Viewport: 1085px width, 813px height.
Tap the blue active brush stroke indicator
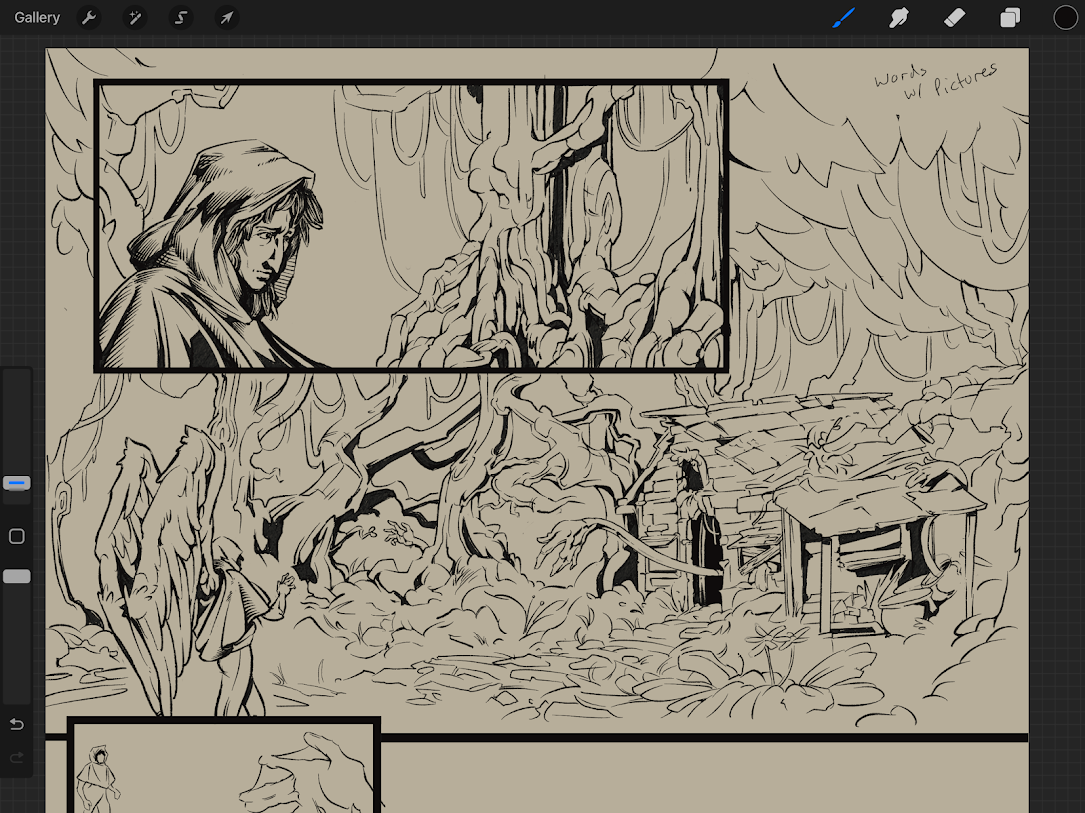(x=843, y=17)
